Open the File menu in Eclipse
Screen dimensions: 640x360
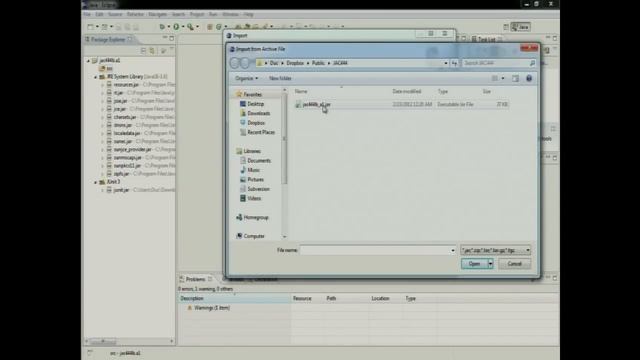tap(87, 14)
